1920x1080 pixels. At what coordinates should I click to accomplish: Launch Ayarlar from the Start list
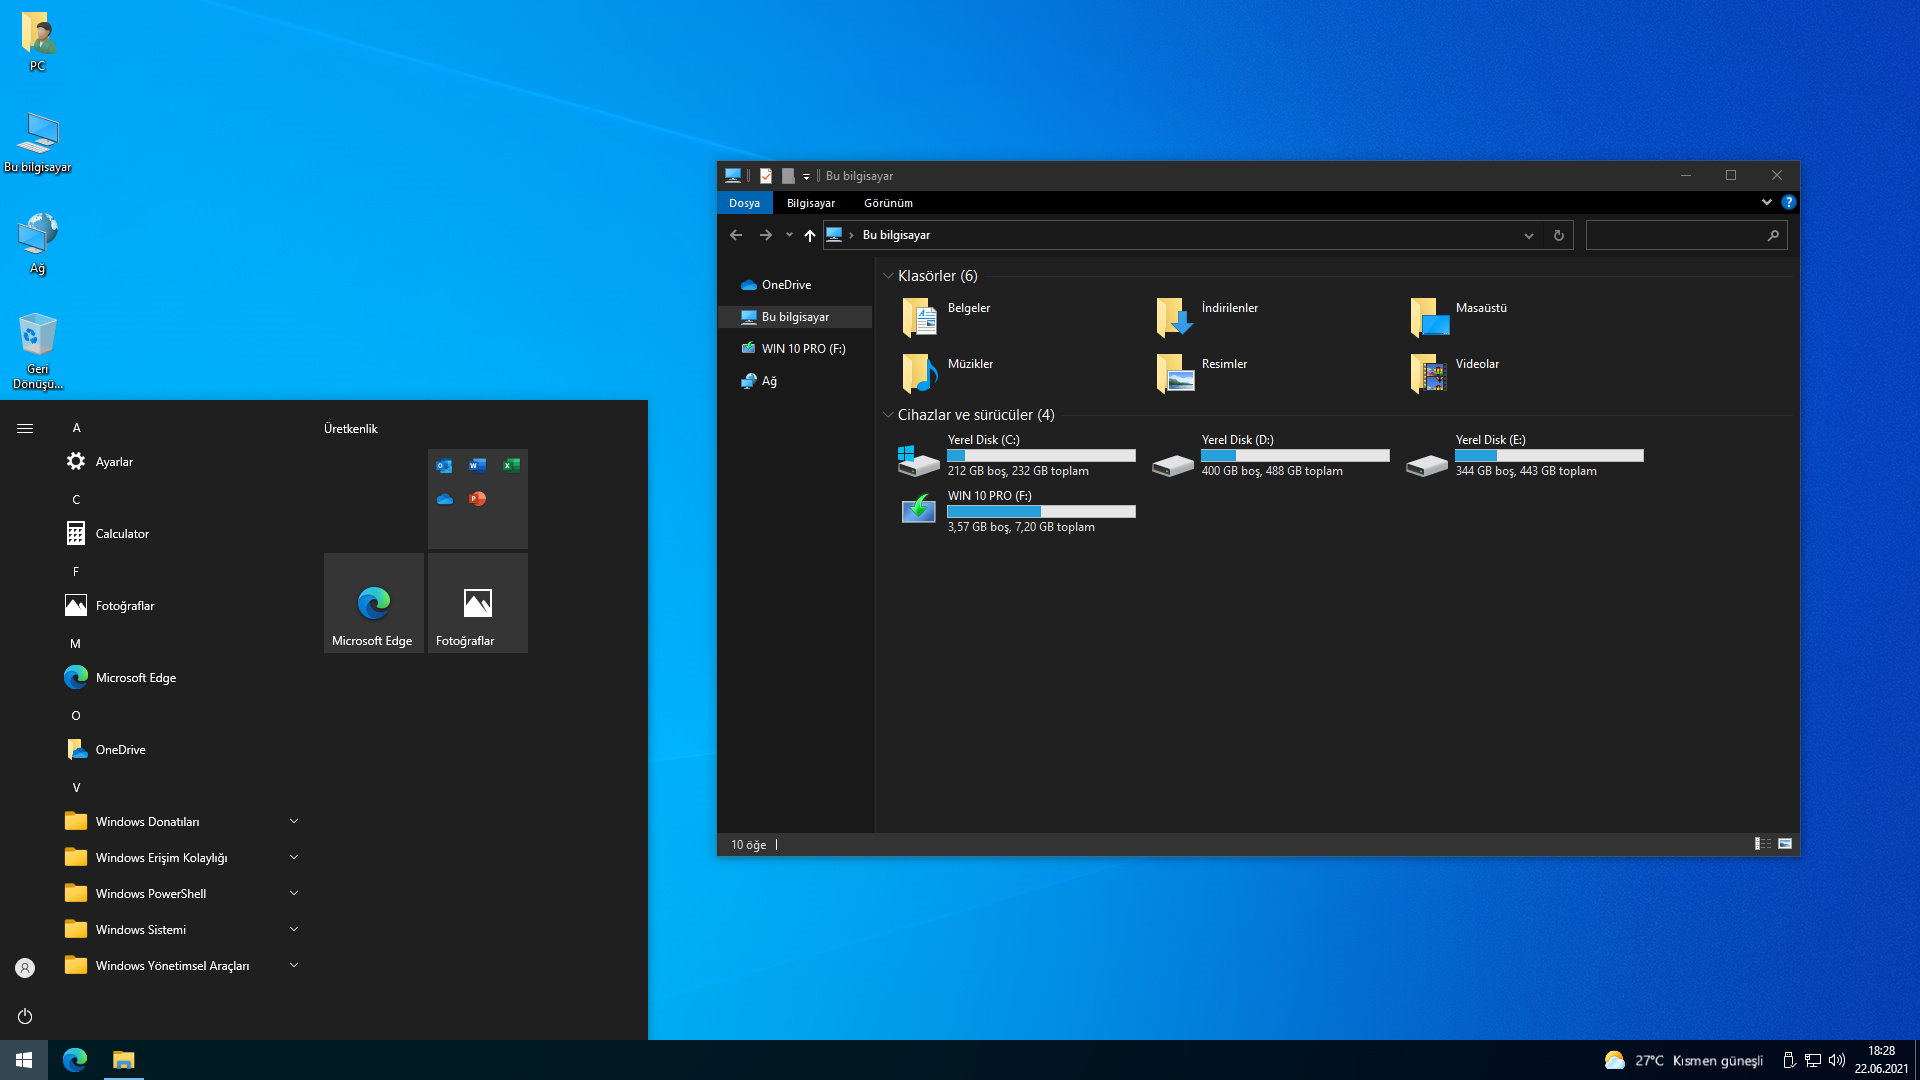tap(114, 462)
